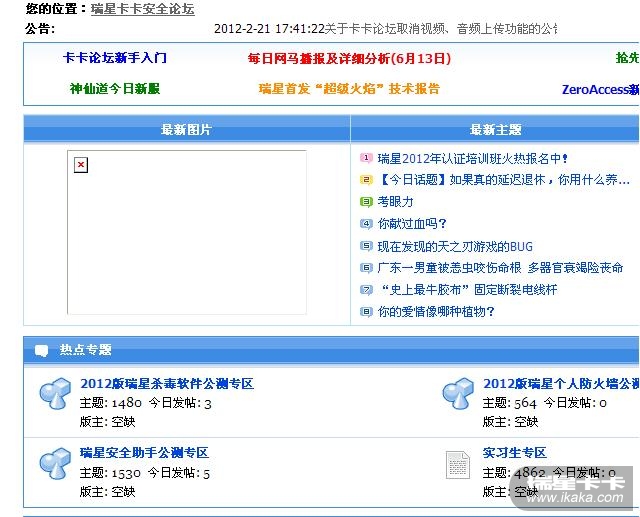Open 每日网马播报及详细分析(6月13日) link

coord(349,58)
